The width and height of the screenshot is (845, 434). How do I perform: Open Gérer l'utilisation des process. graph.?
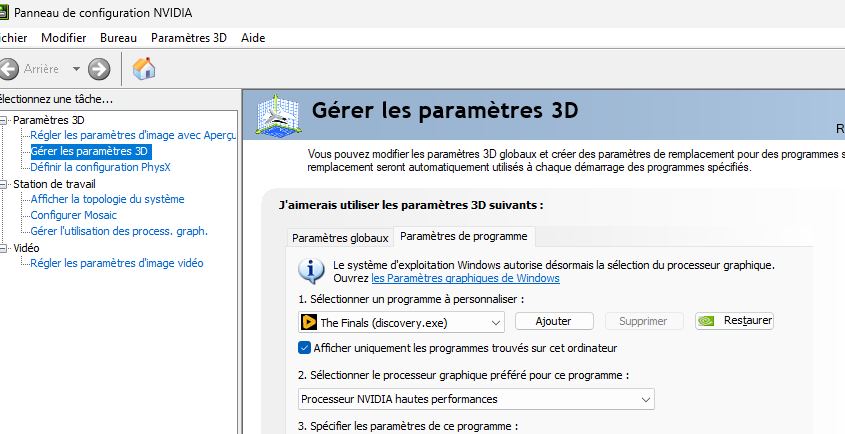pos(119,231)
